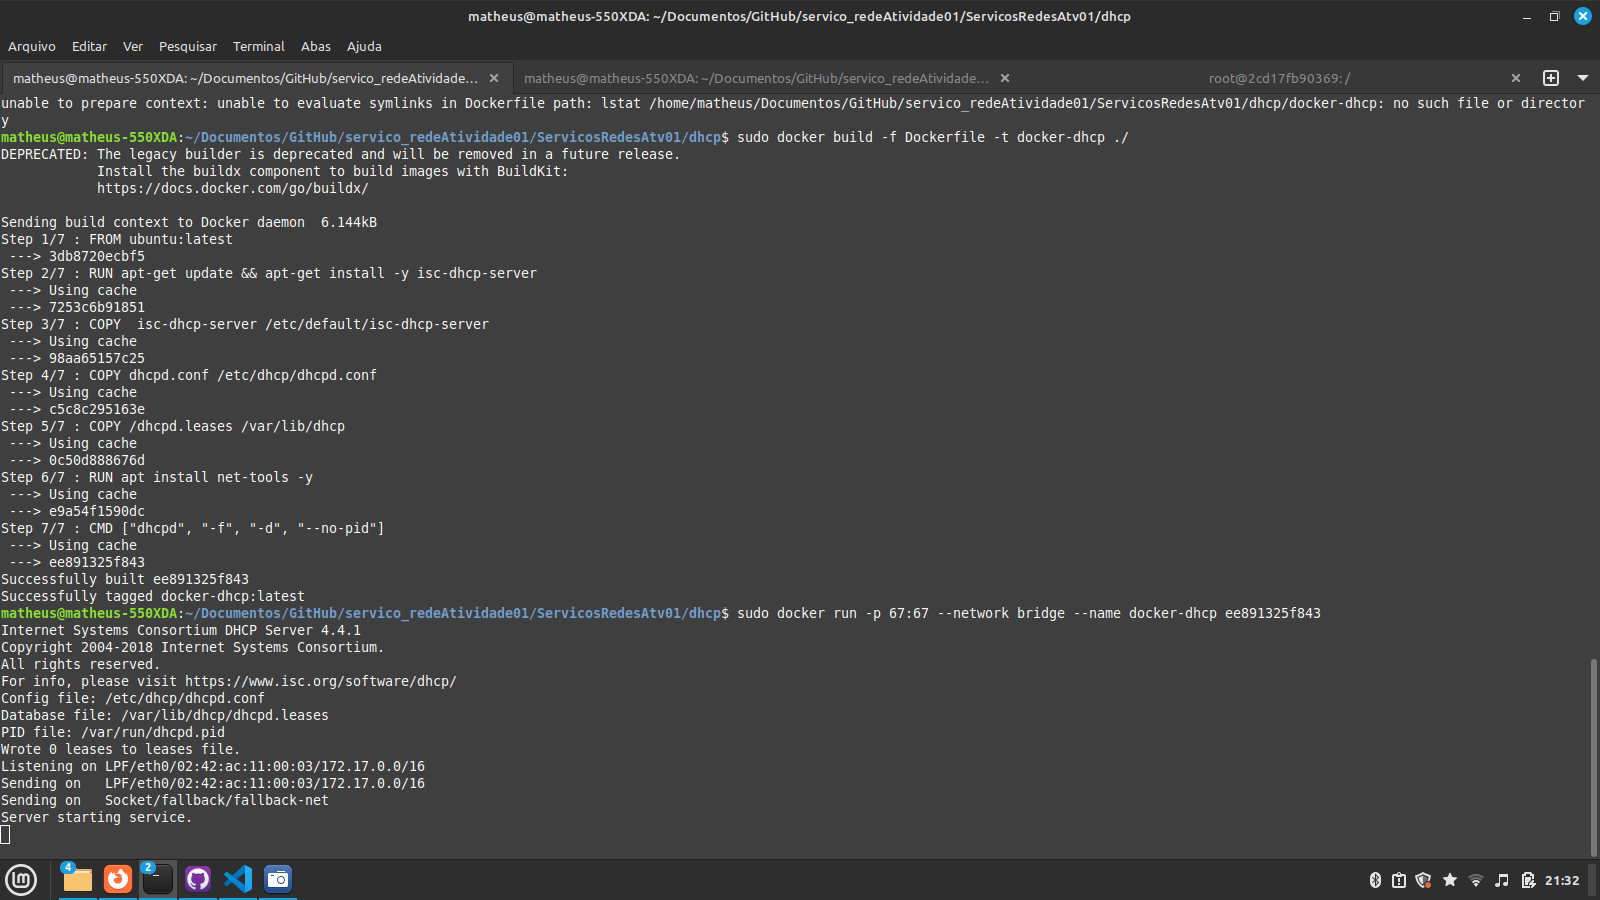Close the second matheus@matheus-550XDA tab

pos(1005,78)
